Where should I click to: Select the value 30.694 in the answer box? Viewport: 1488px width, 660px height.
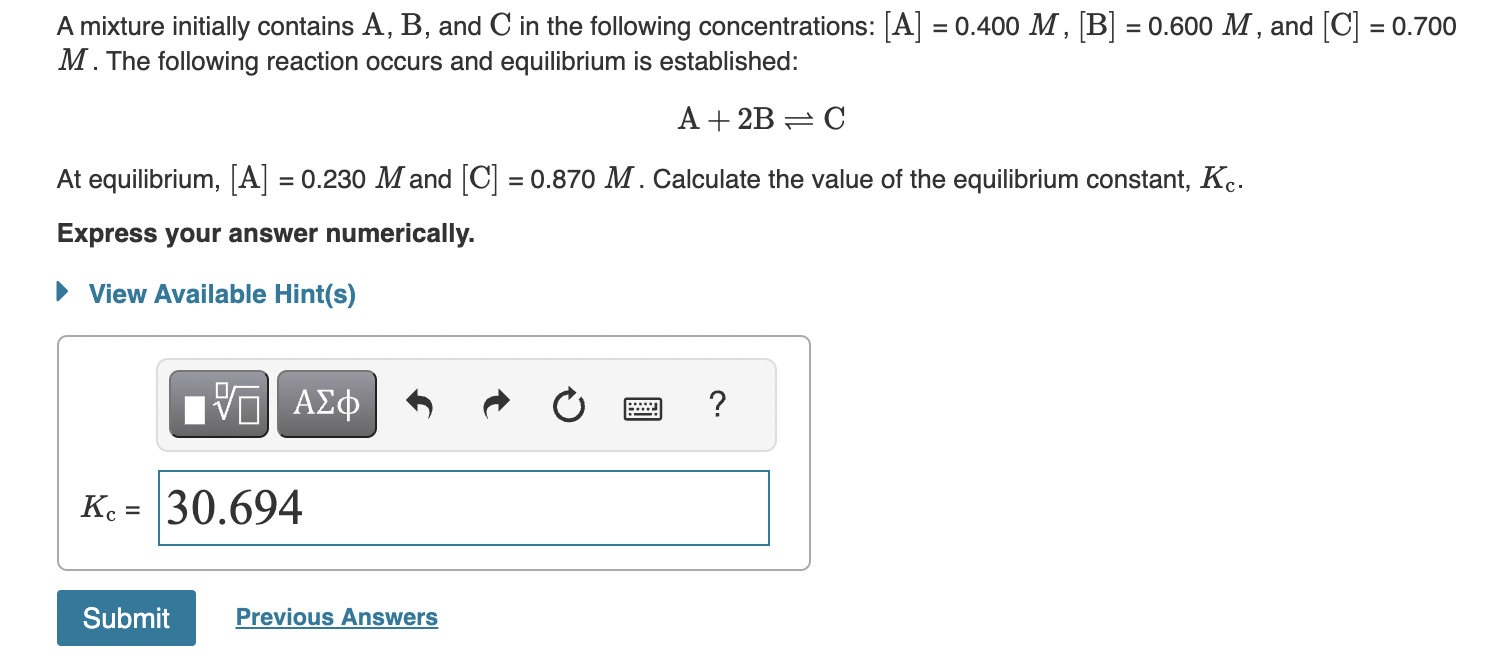[x=235, y=508]
